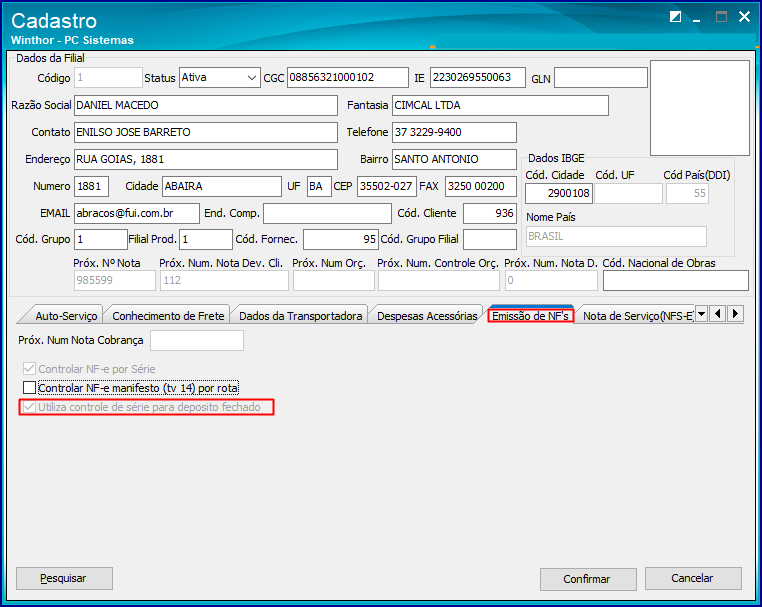The height and width of the screenshot is (607, 762).
Task: Click the Endereço field RUA GOIAS, 1881
Action: click(x=206, y=159)
